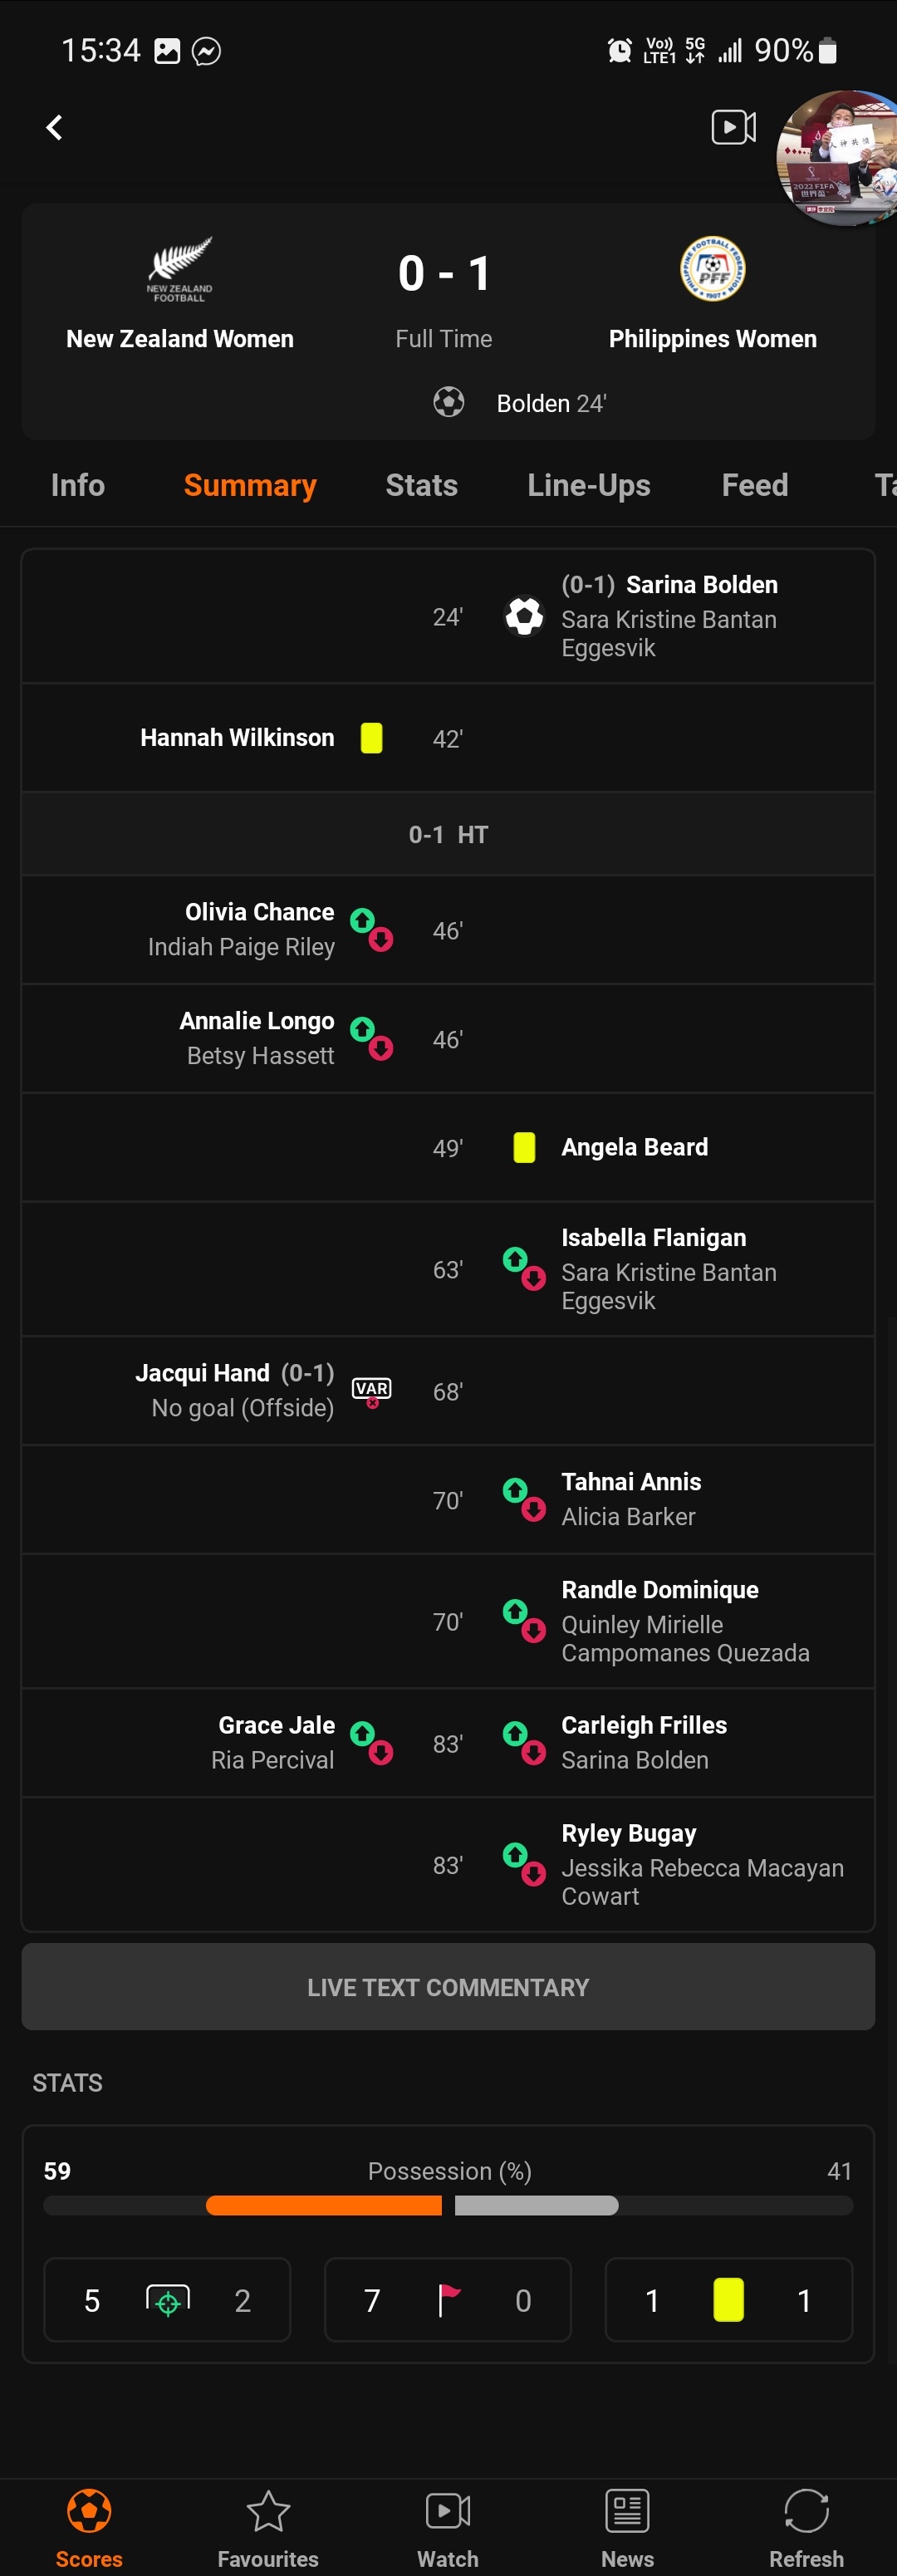Open the Info tab

click(x=78, y=485)
